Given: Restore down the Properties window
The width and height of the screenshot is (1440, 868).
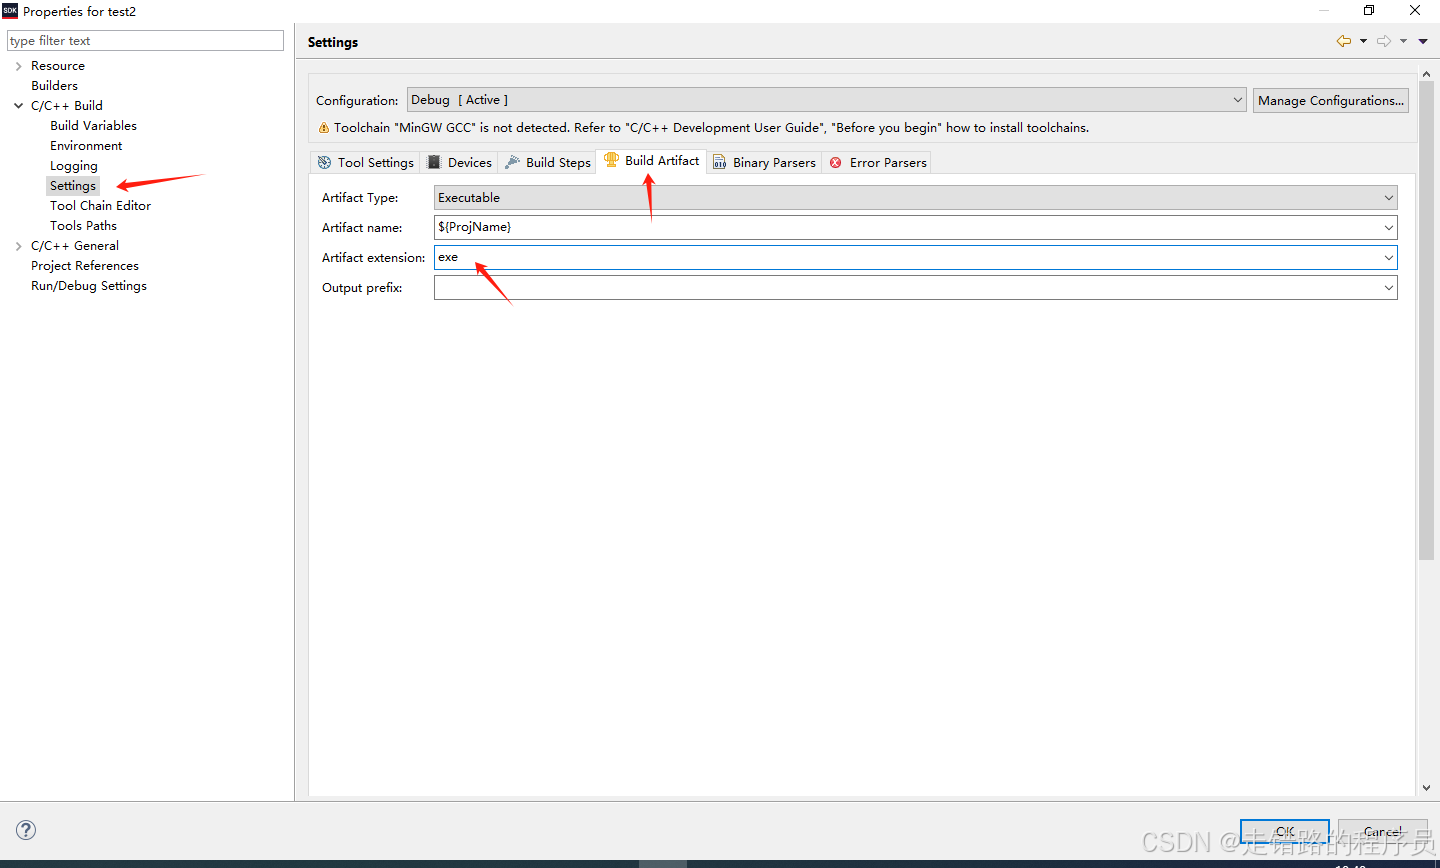Looking at the screenshot, I should [1369, 11].
